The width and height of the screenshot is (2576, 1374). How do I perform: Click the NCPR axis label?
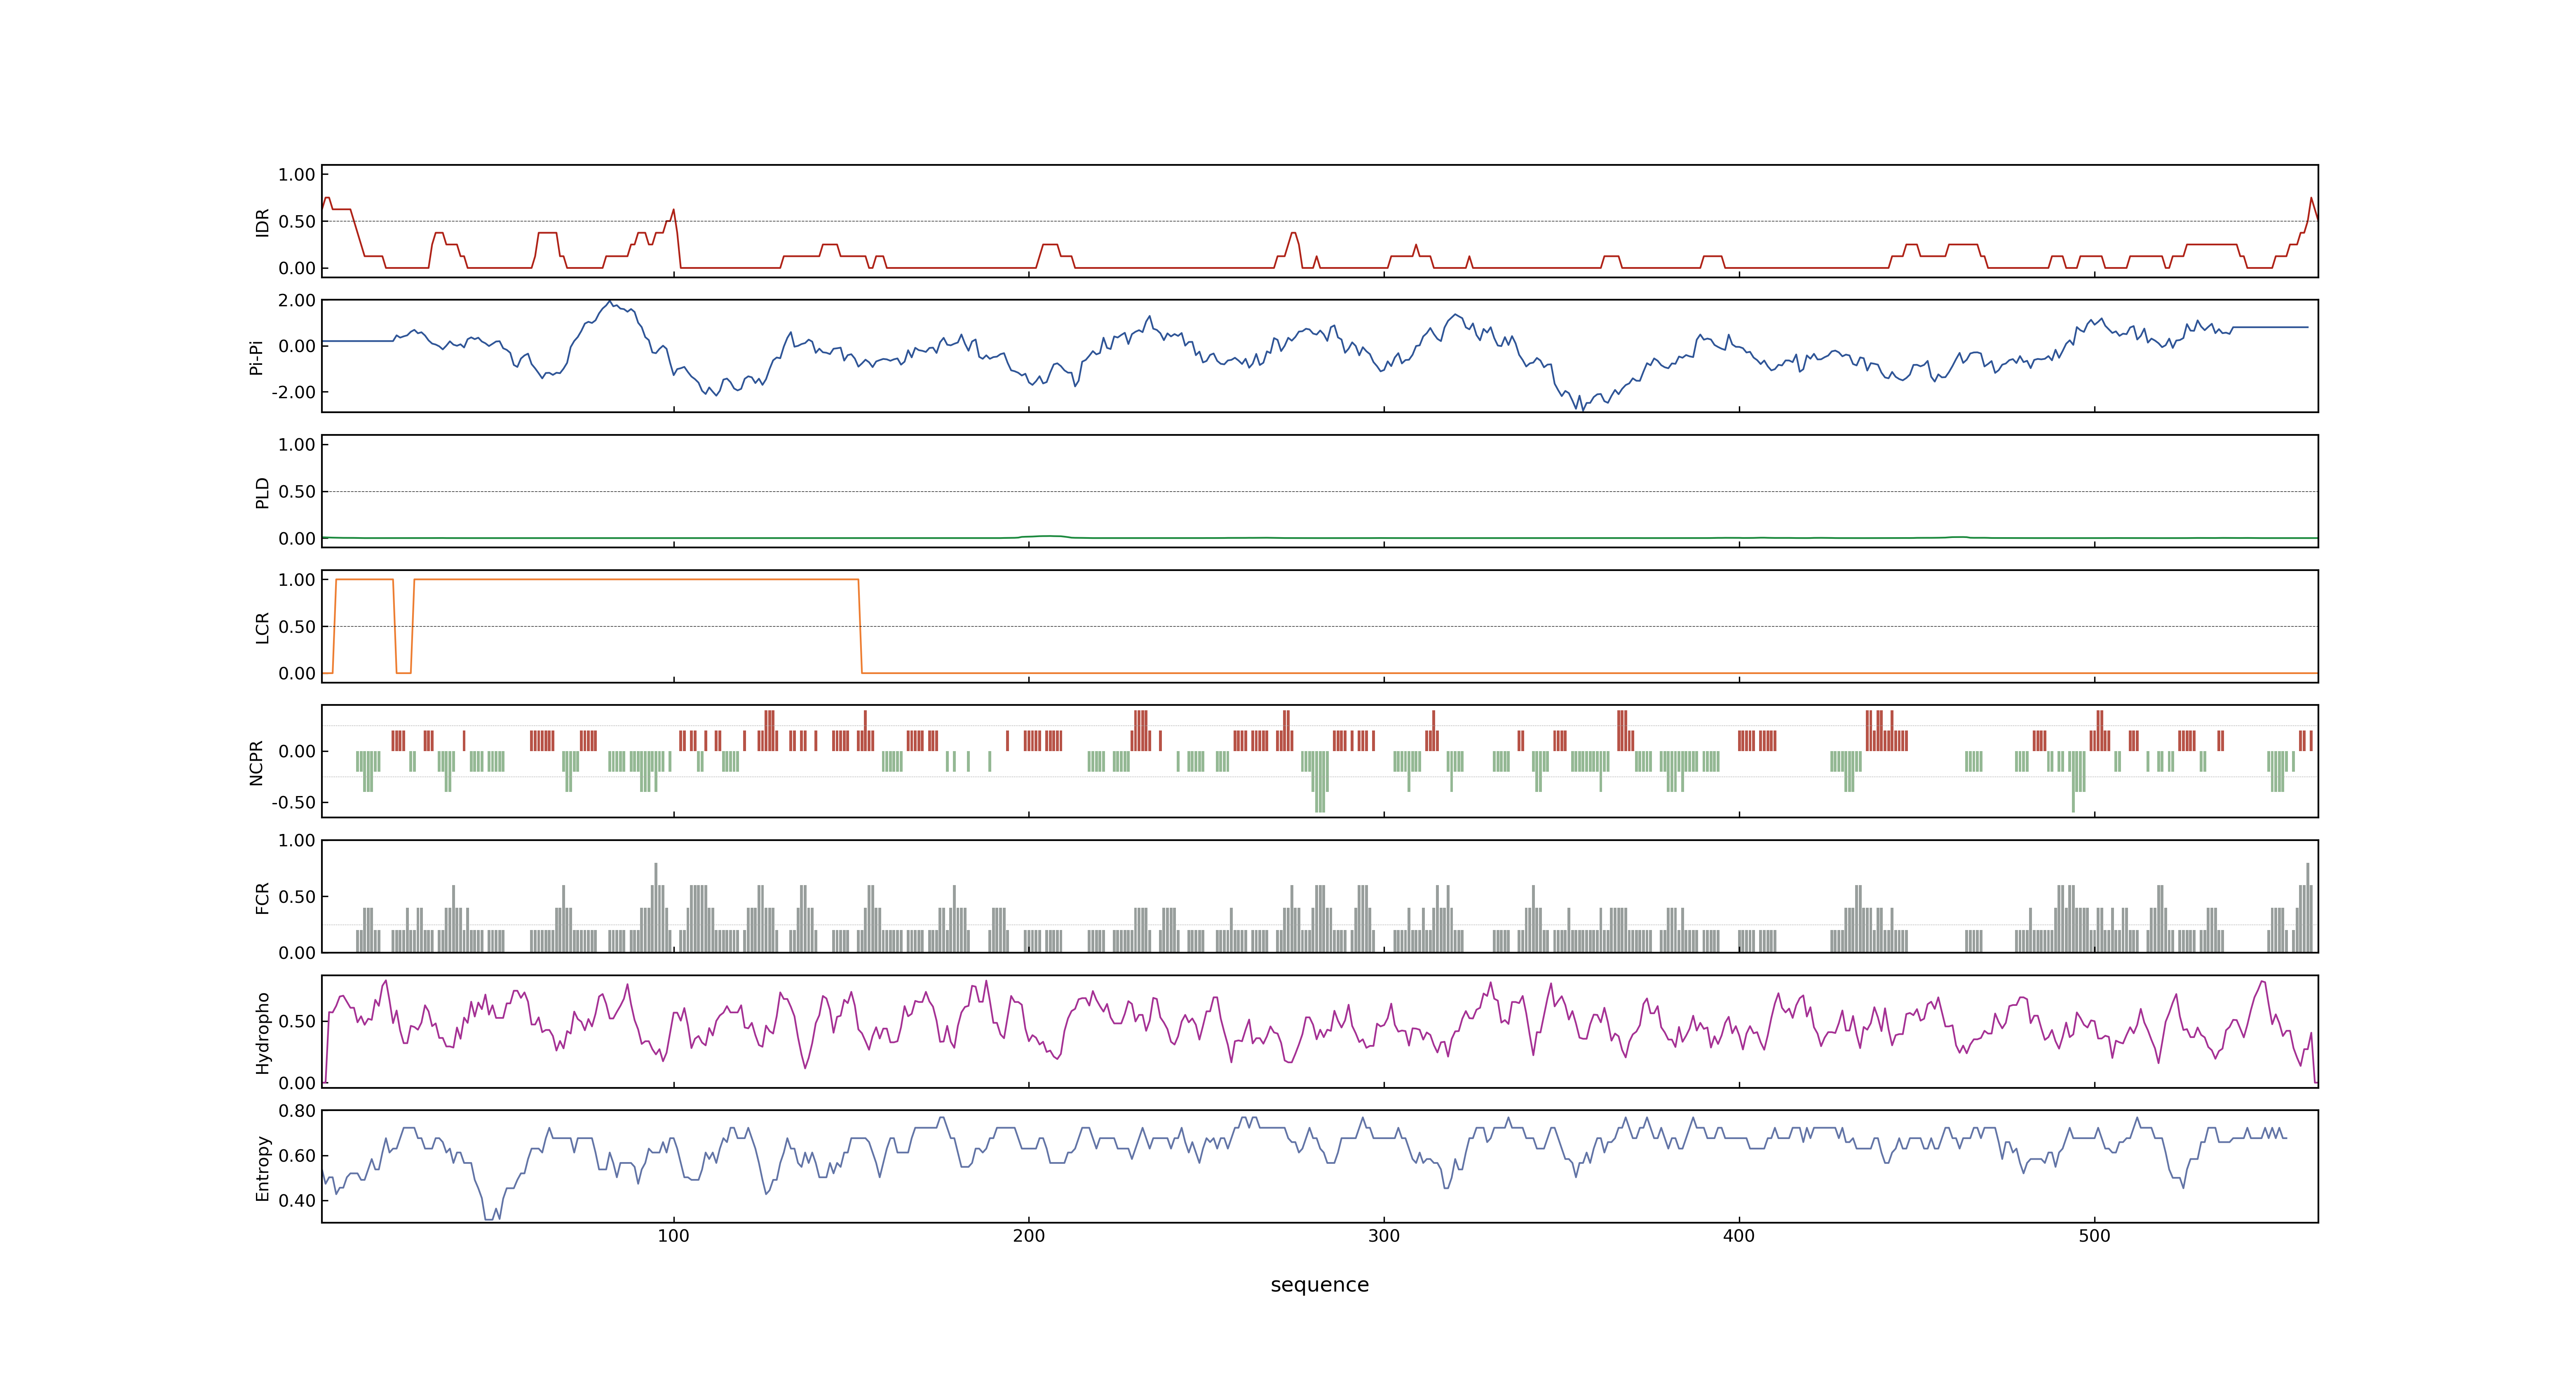tap(256, 763)
